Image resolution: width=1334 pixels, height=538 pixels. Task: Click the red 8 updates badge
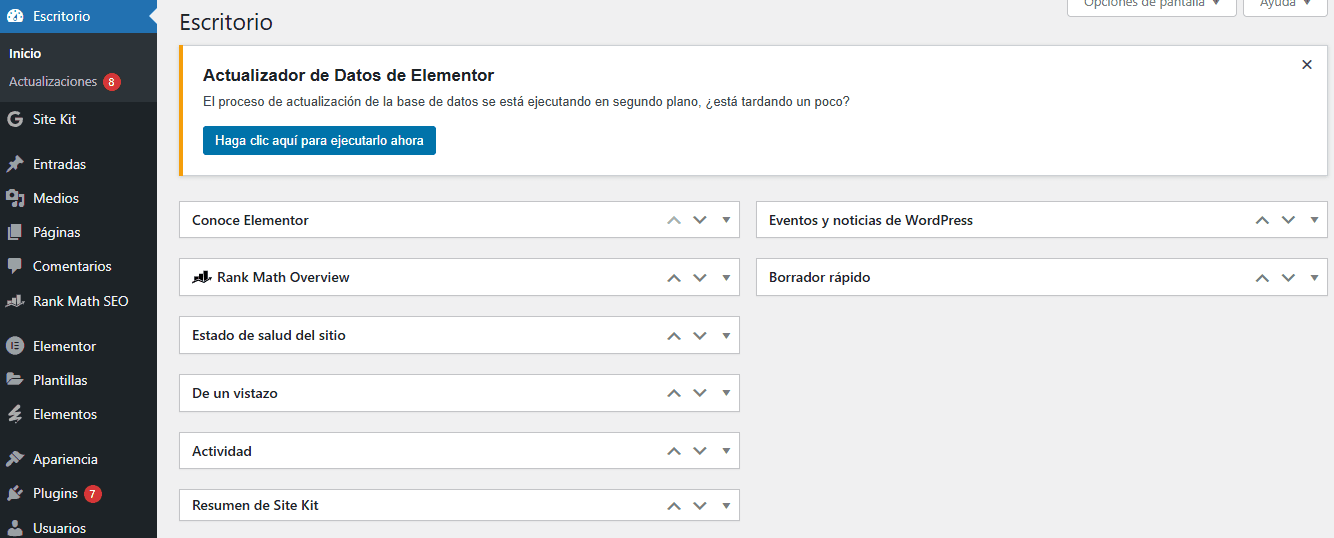(111, 82)
